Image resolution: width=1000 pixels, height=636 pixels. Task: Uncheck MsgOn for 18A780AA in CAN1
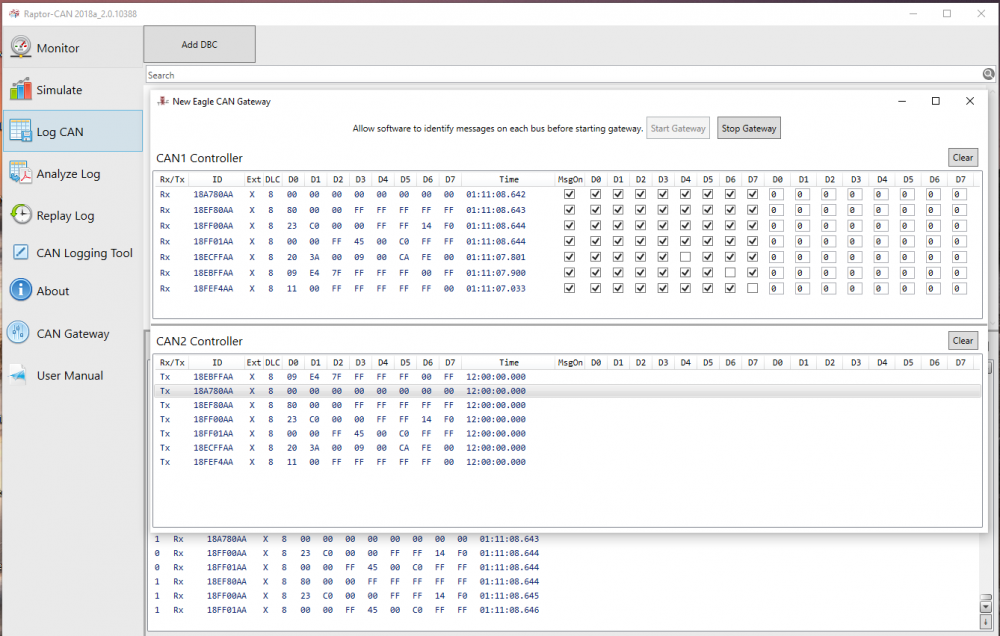click(x=570, y=195)
